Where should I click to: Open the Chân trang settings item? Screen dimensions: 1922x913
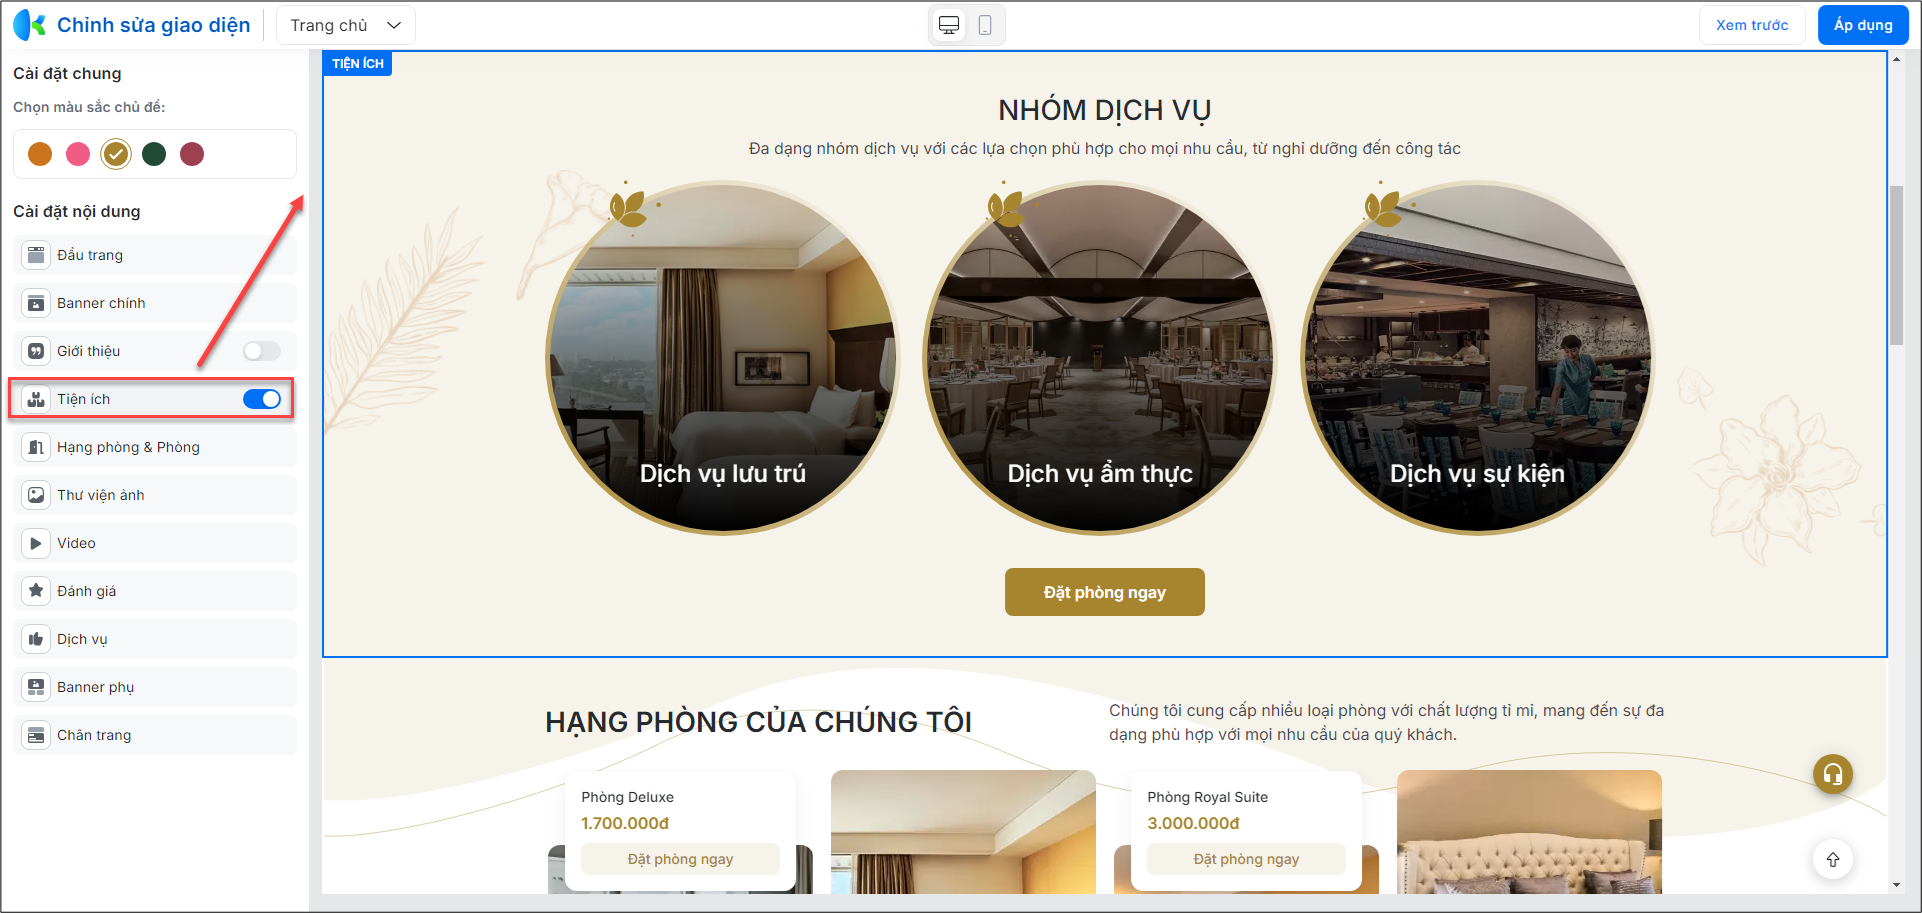pyautogui.click(x=155, y=735)
